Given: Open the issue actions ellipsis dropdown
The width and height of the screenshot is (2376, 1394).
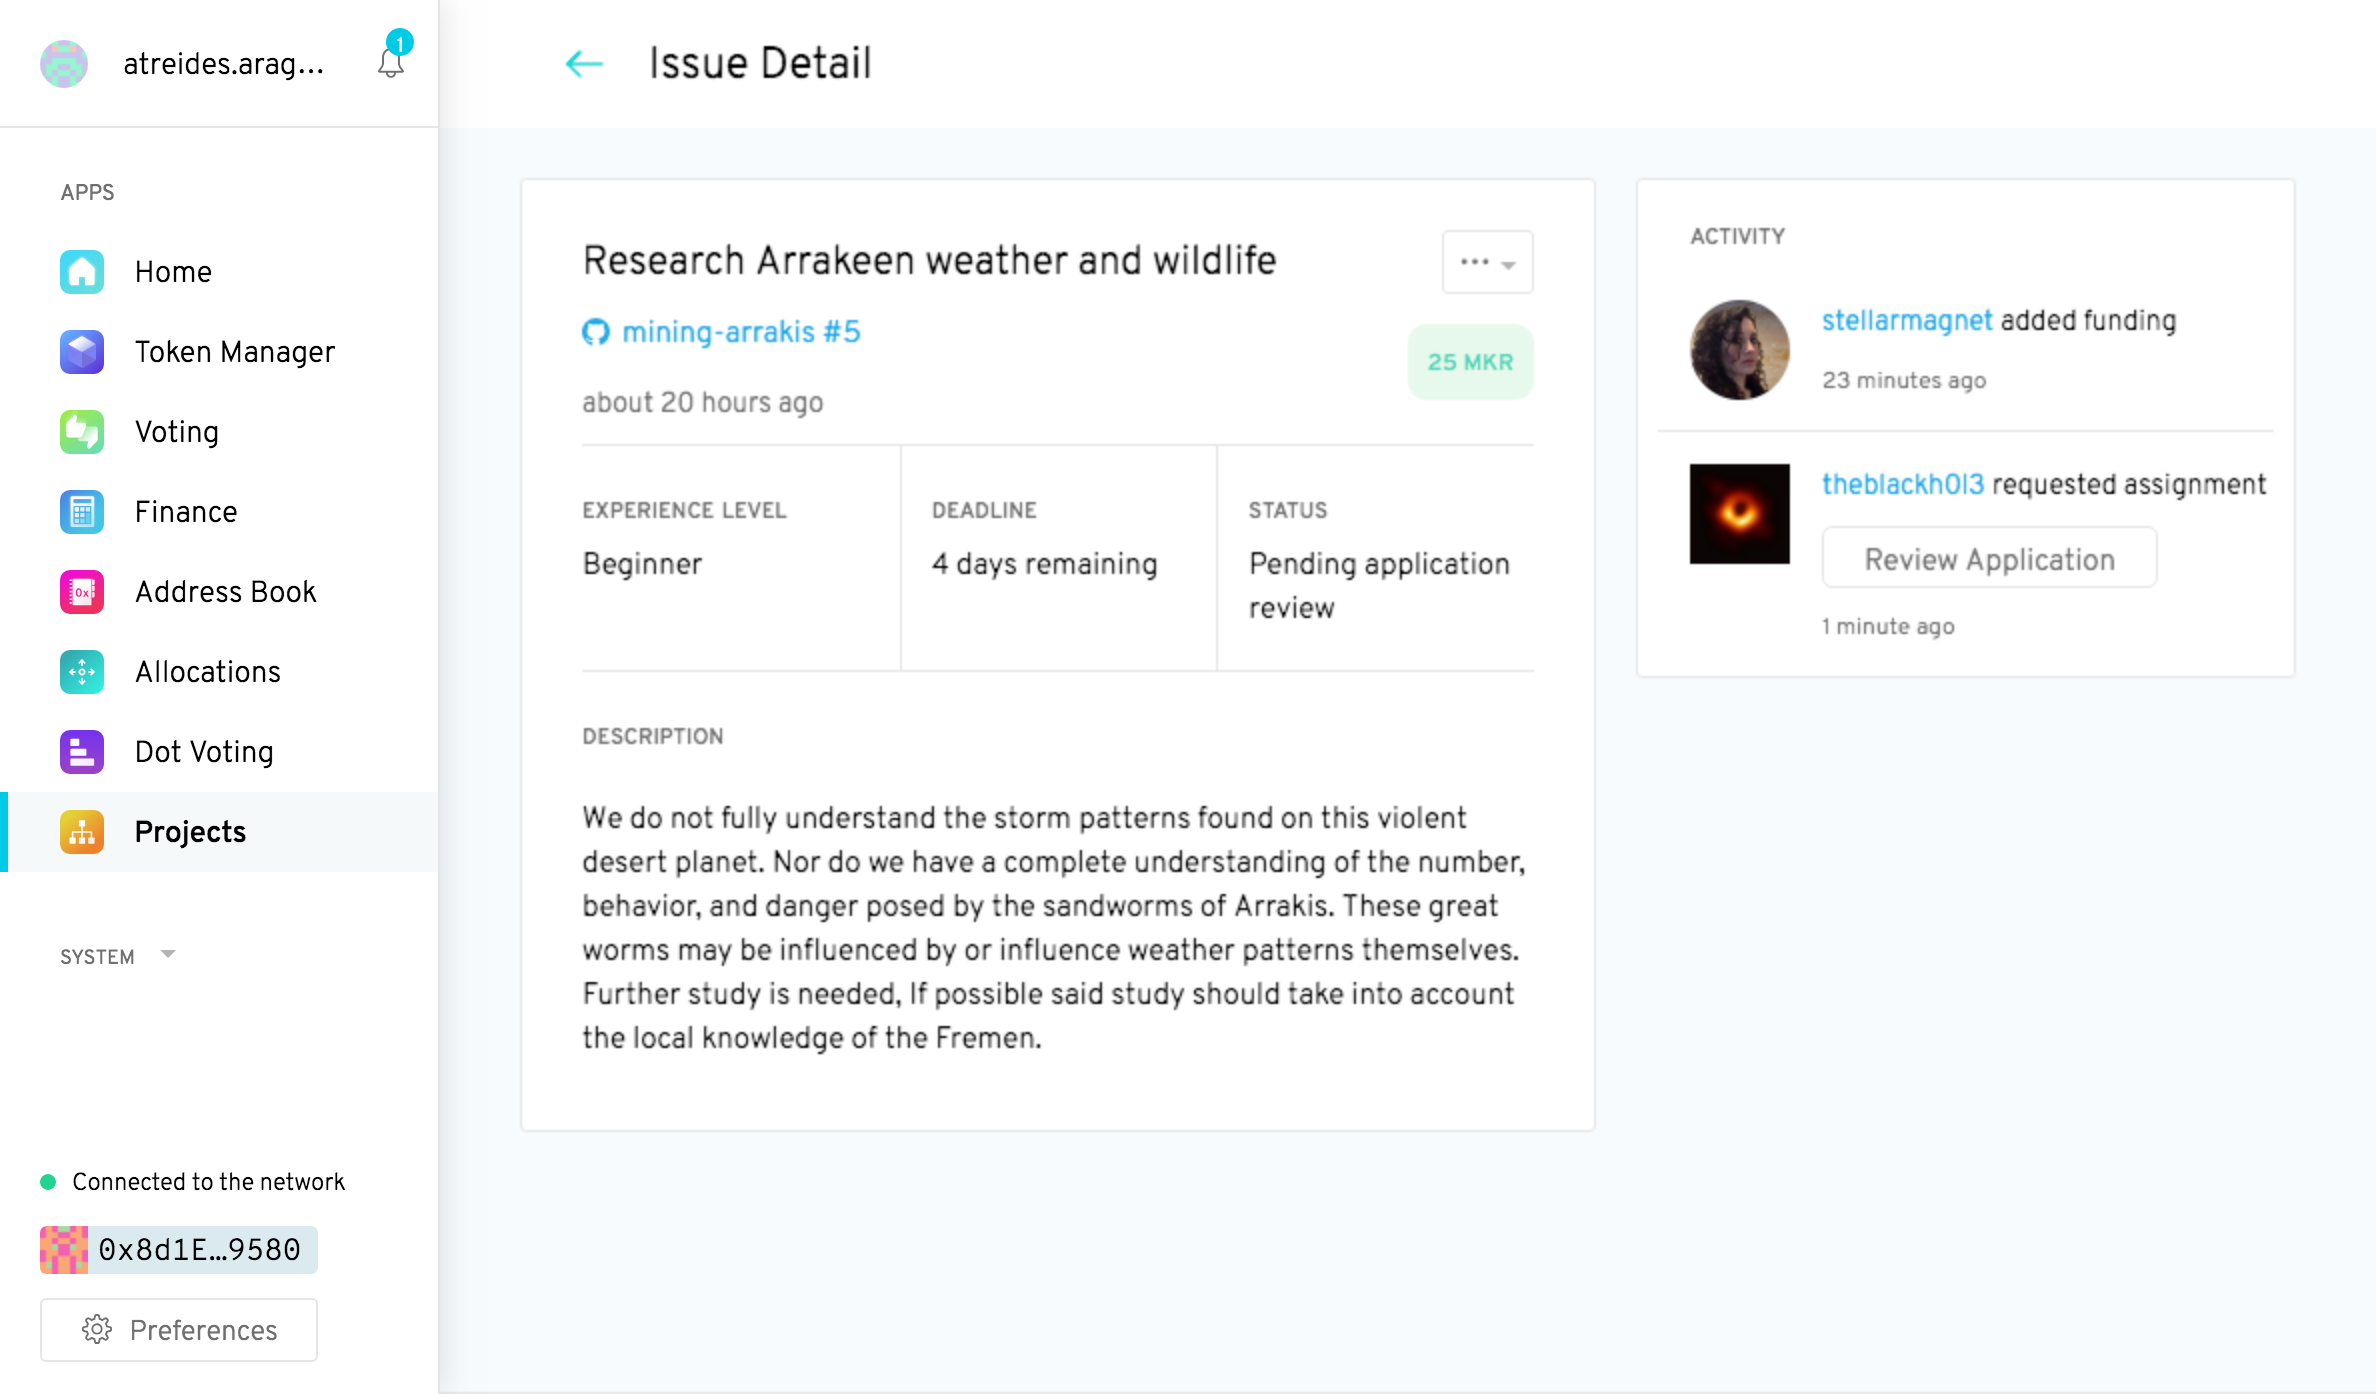Looking at the screenshot, I should [x=1487, y=262].
